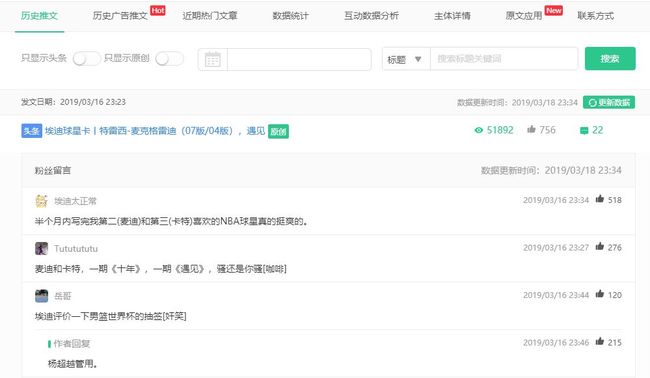Click the commenter name Tutututu
The image size is (650, 378).
[76, 249]
